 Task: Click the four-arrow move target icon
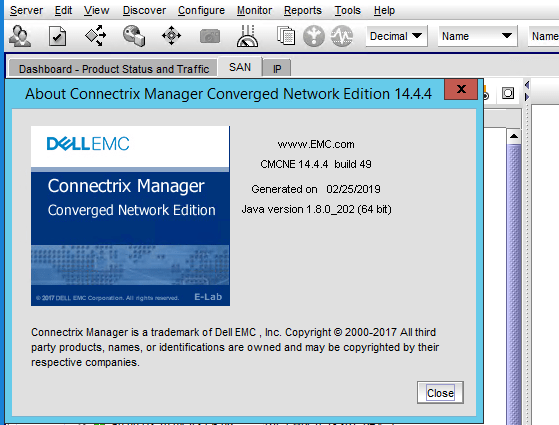(171, 36)
